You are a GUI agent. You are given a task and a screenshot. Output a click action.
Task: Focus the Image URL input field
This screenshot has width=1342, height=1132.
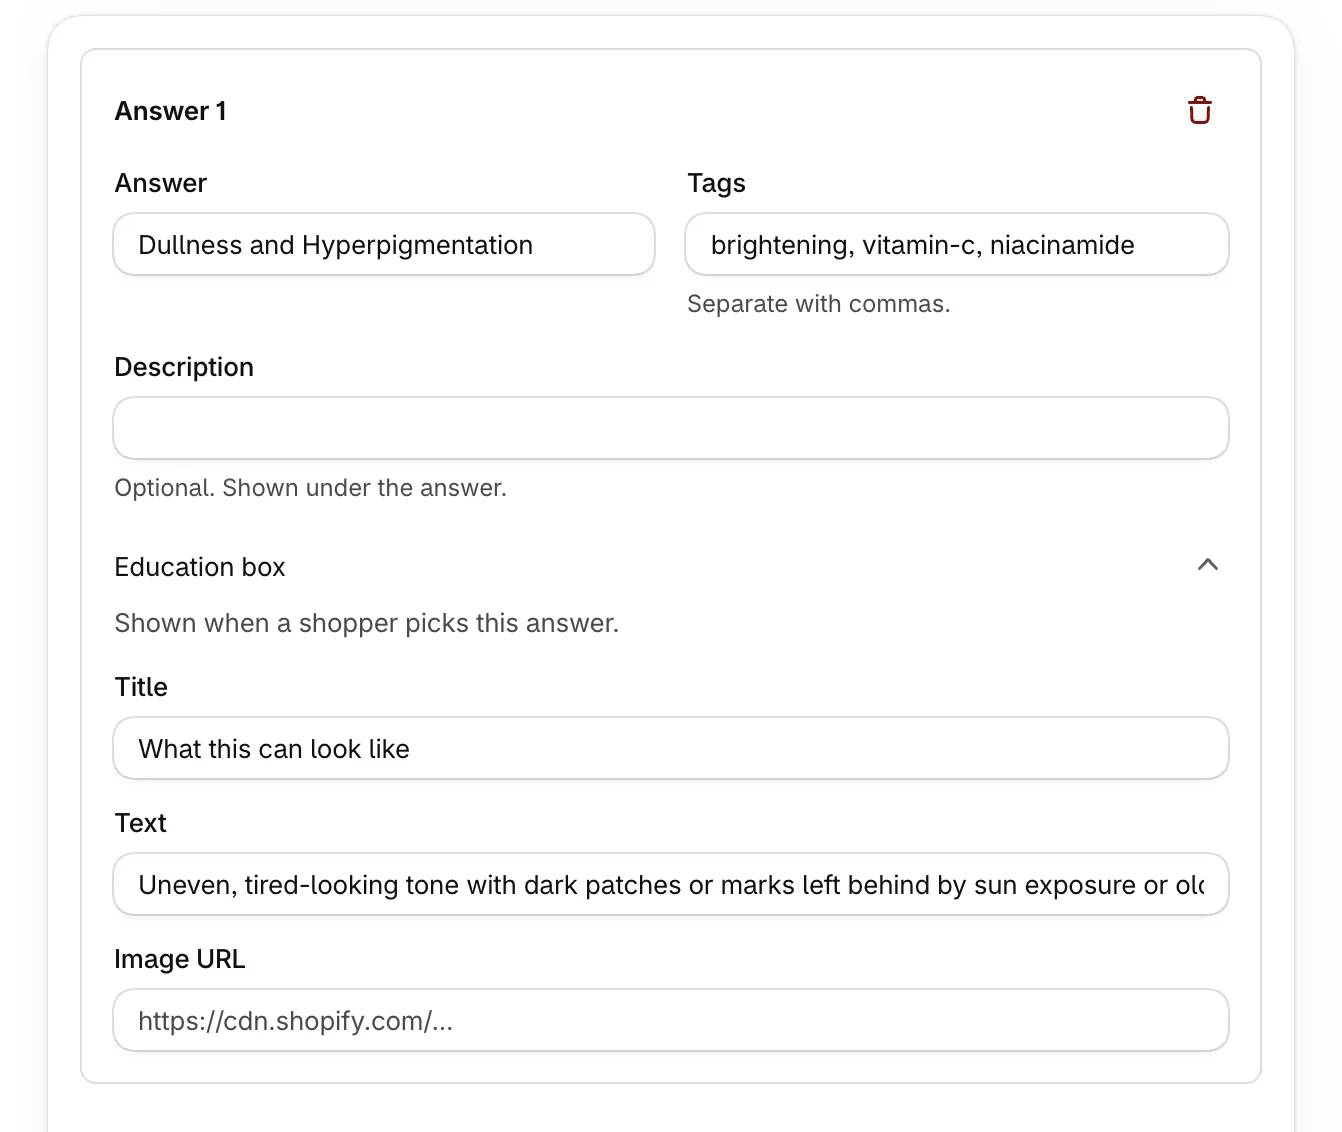coord(671,1020)
